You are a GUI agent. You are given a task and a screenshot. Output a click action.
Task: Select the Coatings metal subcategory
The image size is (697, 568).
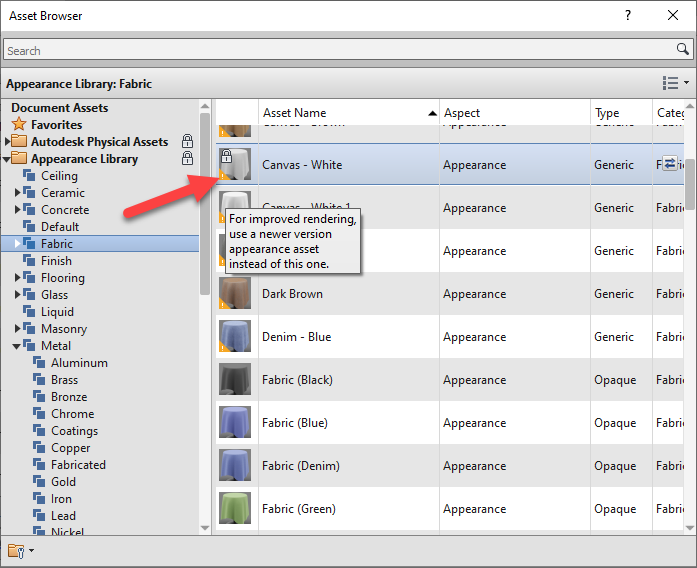[74, 431]
